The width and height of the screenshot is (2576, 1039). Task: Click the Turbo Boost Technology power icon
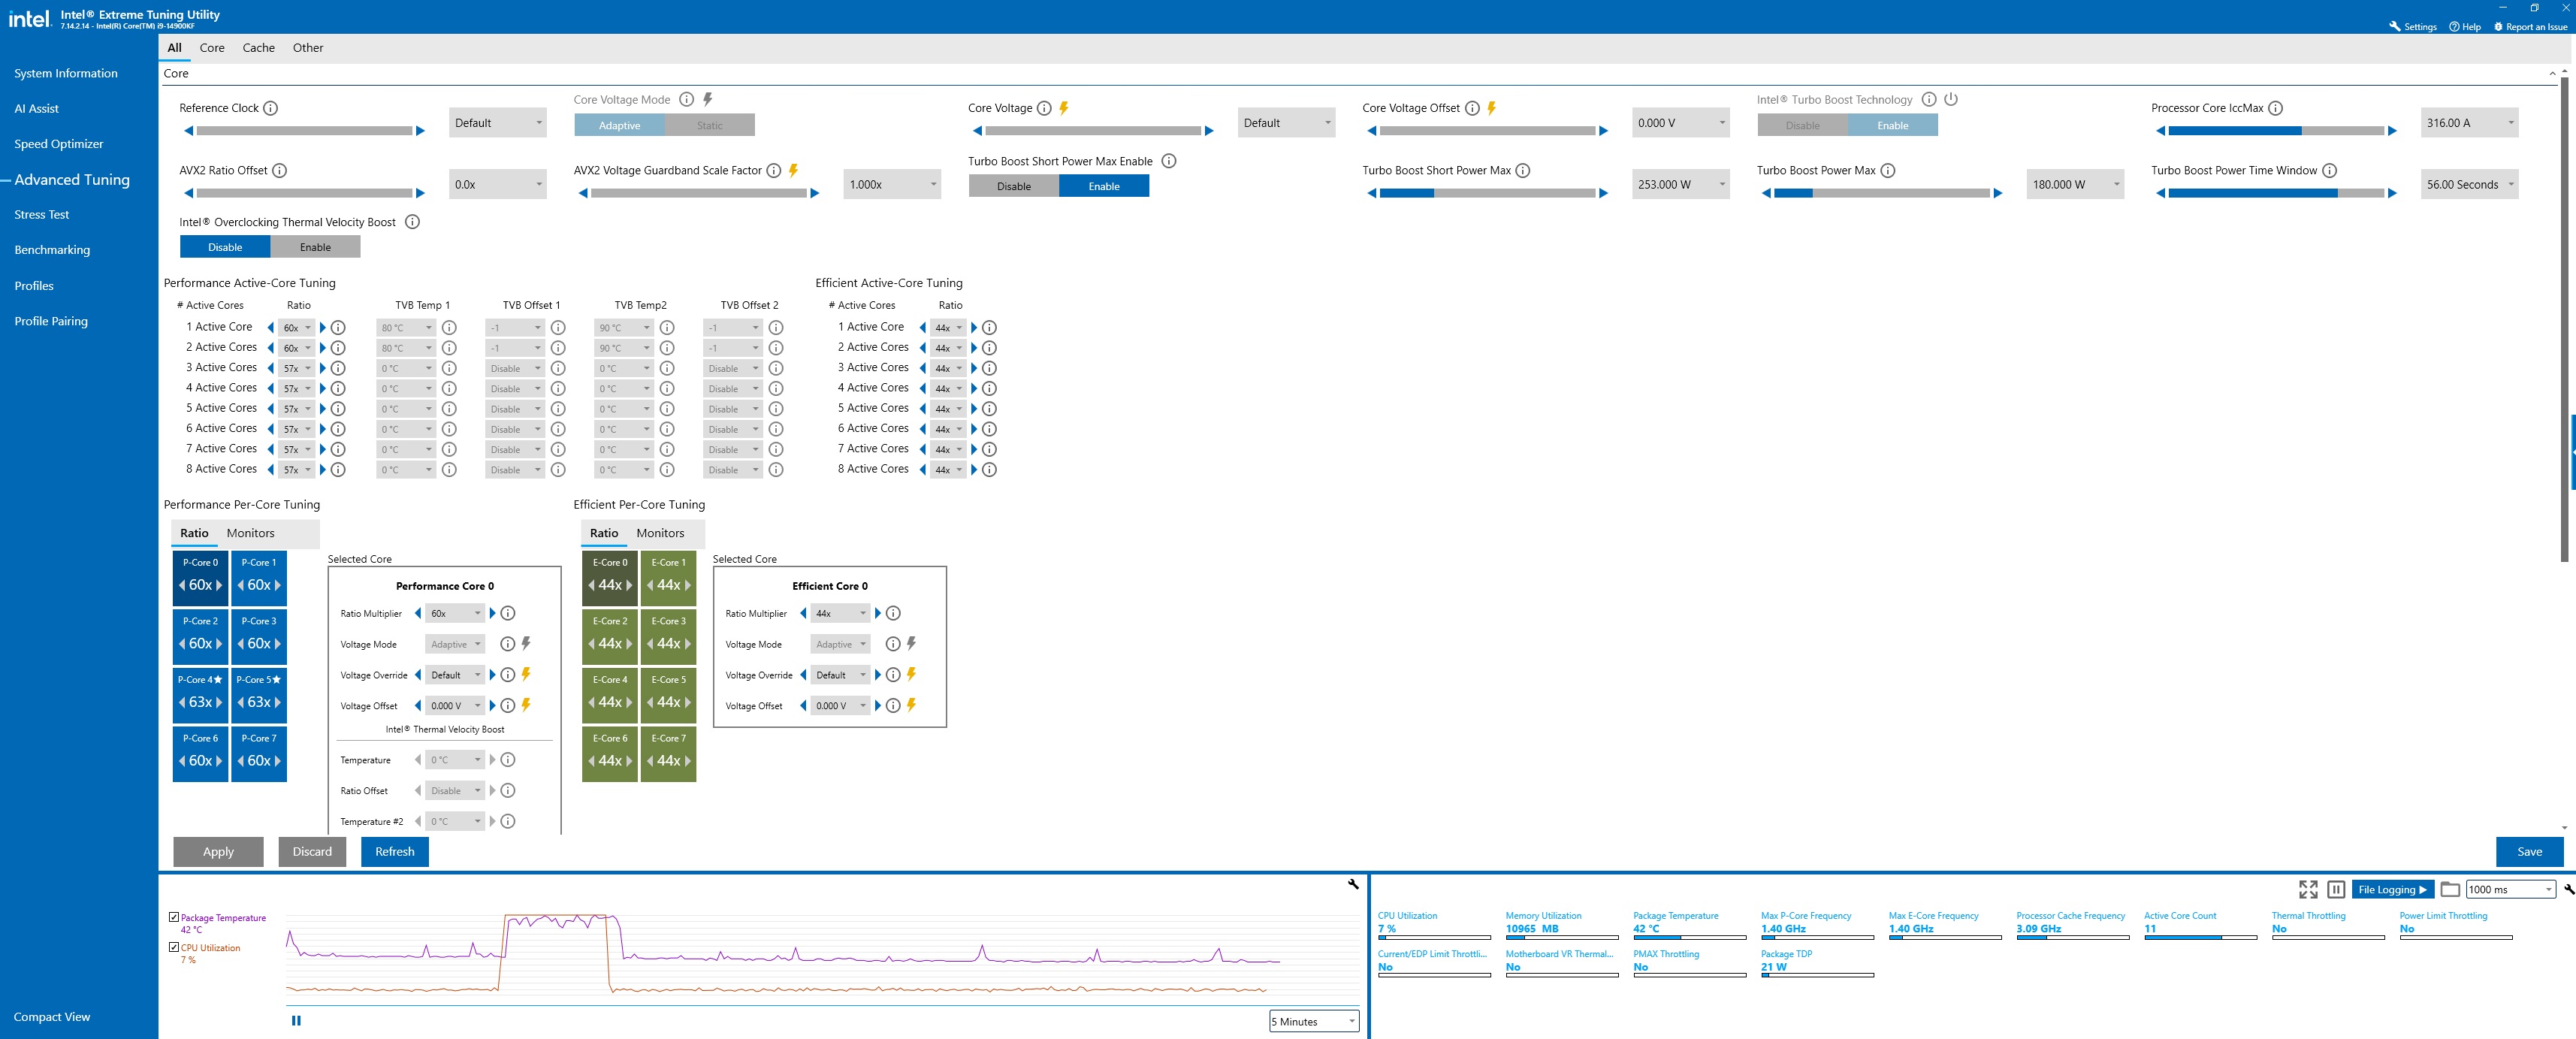(1951, 99)
